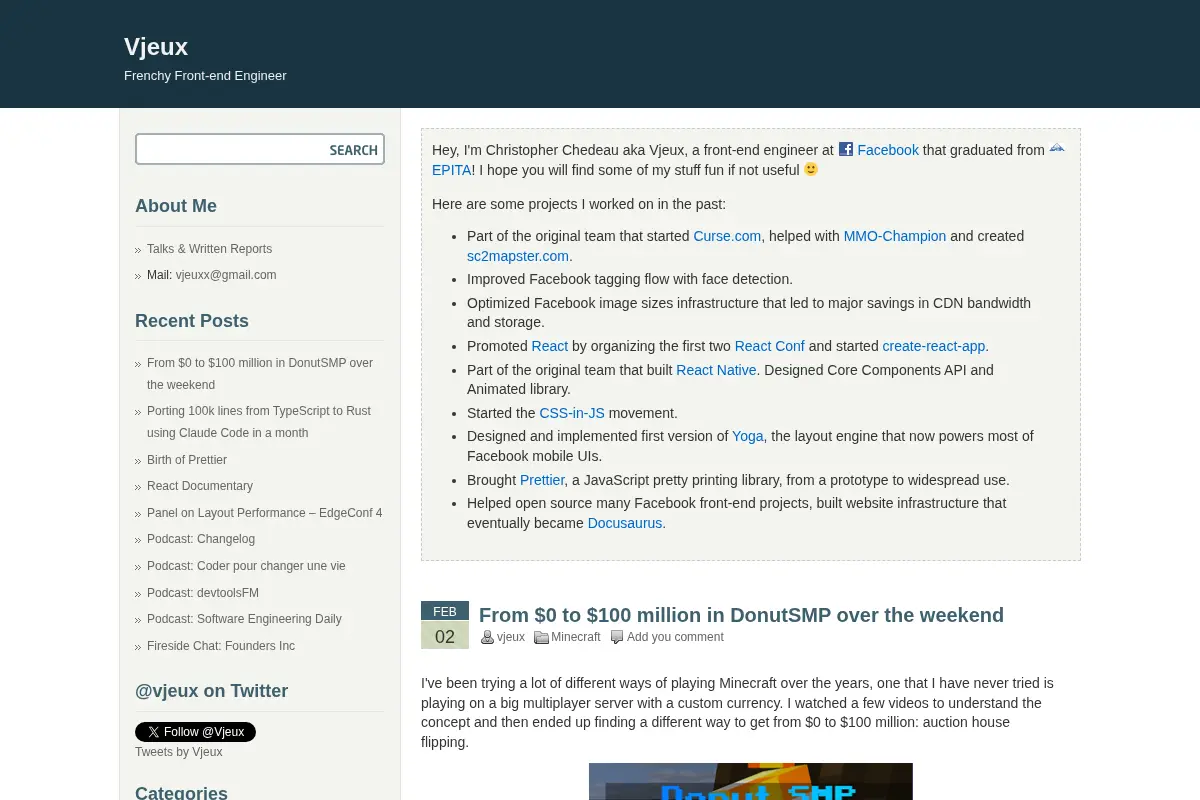Open the DonutSMP post title
The width and height of the screenshot is (1200, 800).
[x=741, y=615]
